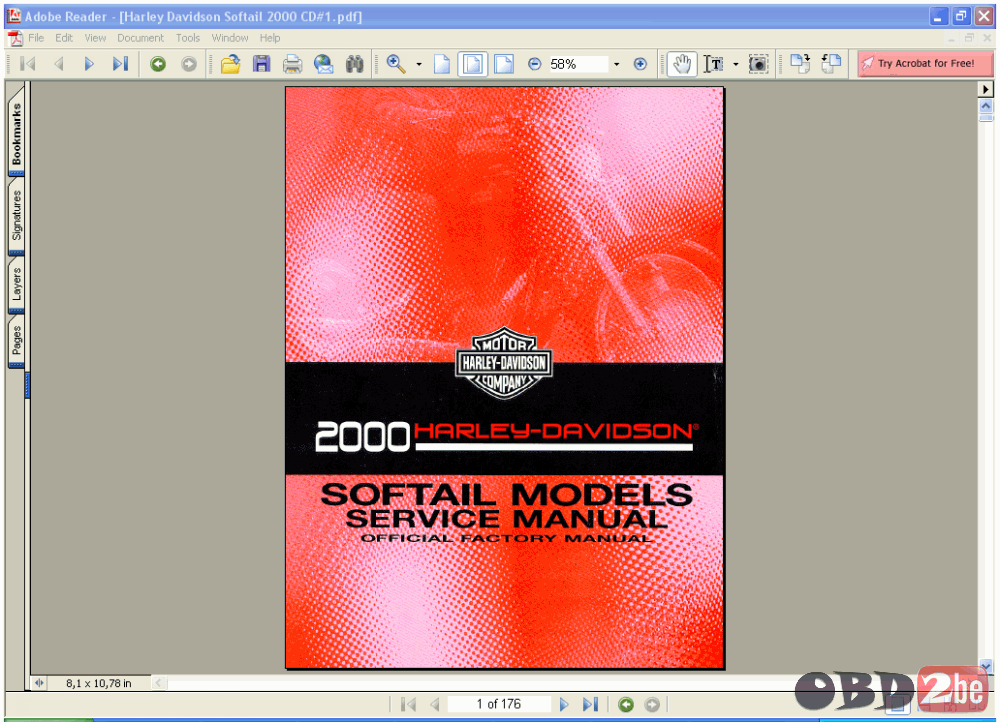Image resolution: width=1000 pixels, height=722 pixels.
Task: Go to previous page in bottom bar
Action: tap(435, 704)
